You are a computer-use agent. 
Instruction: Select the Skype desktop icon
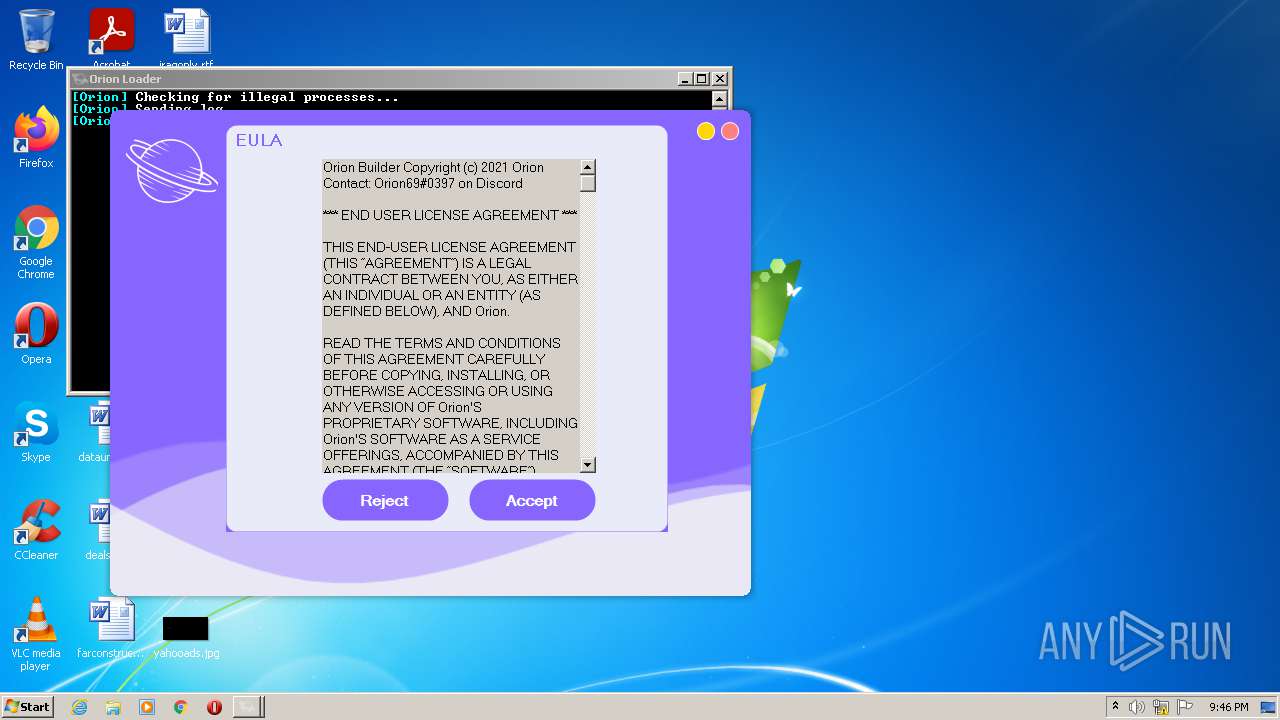tap(36, 432)
